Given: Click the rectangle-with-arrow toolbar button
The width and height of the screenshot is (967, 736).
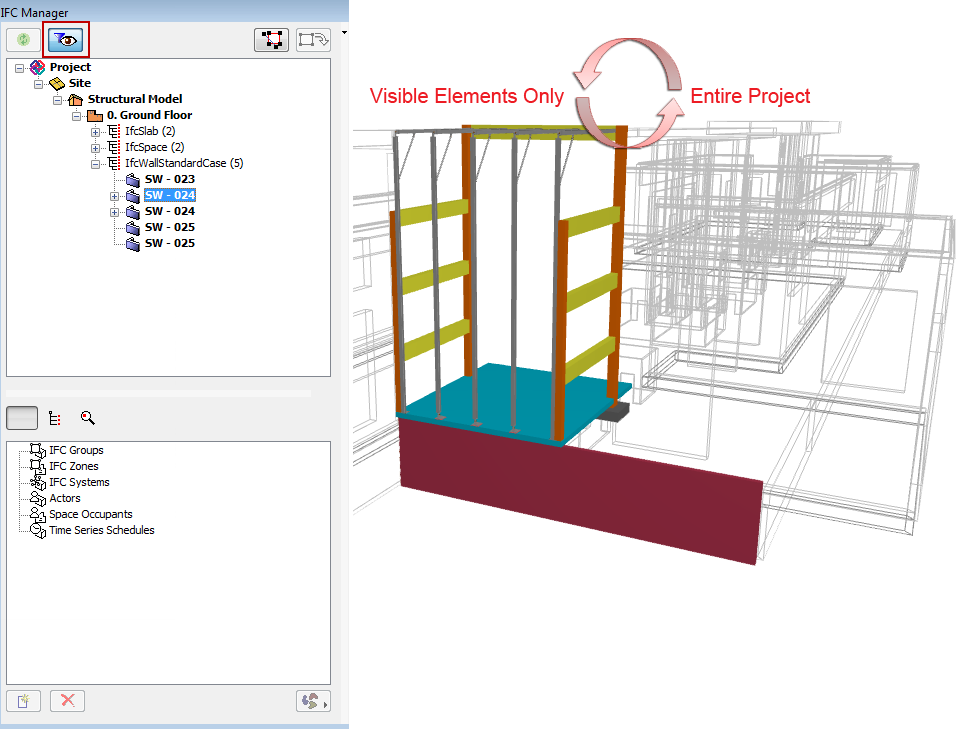Looking at the screenshot, I should click(x=313, y=40).
